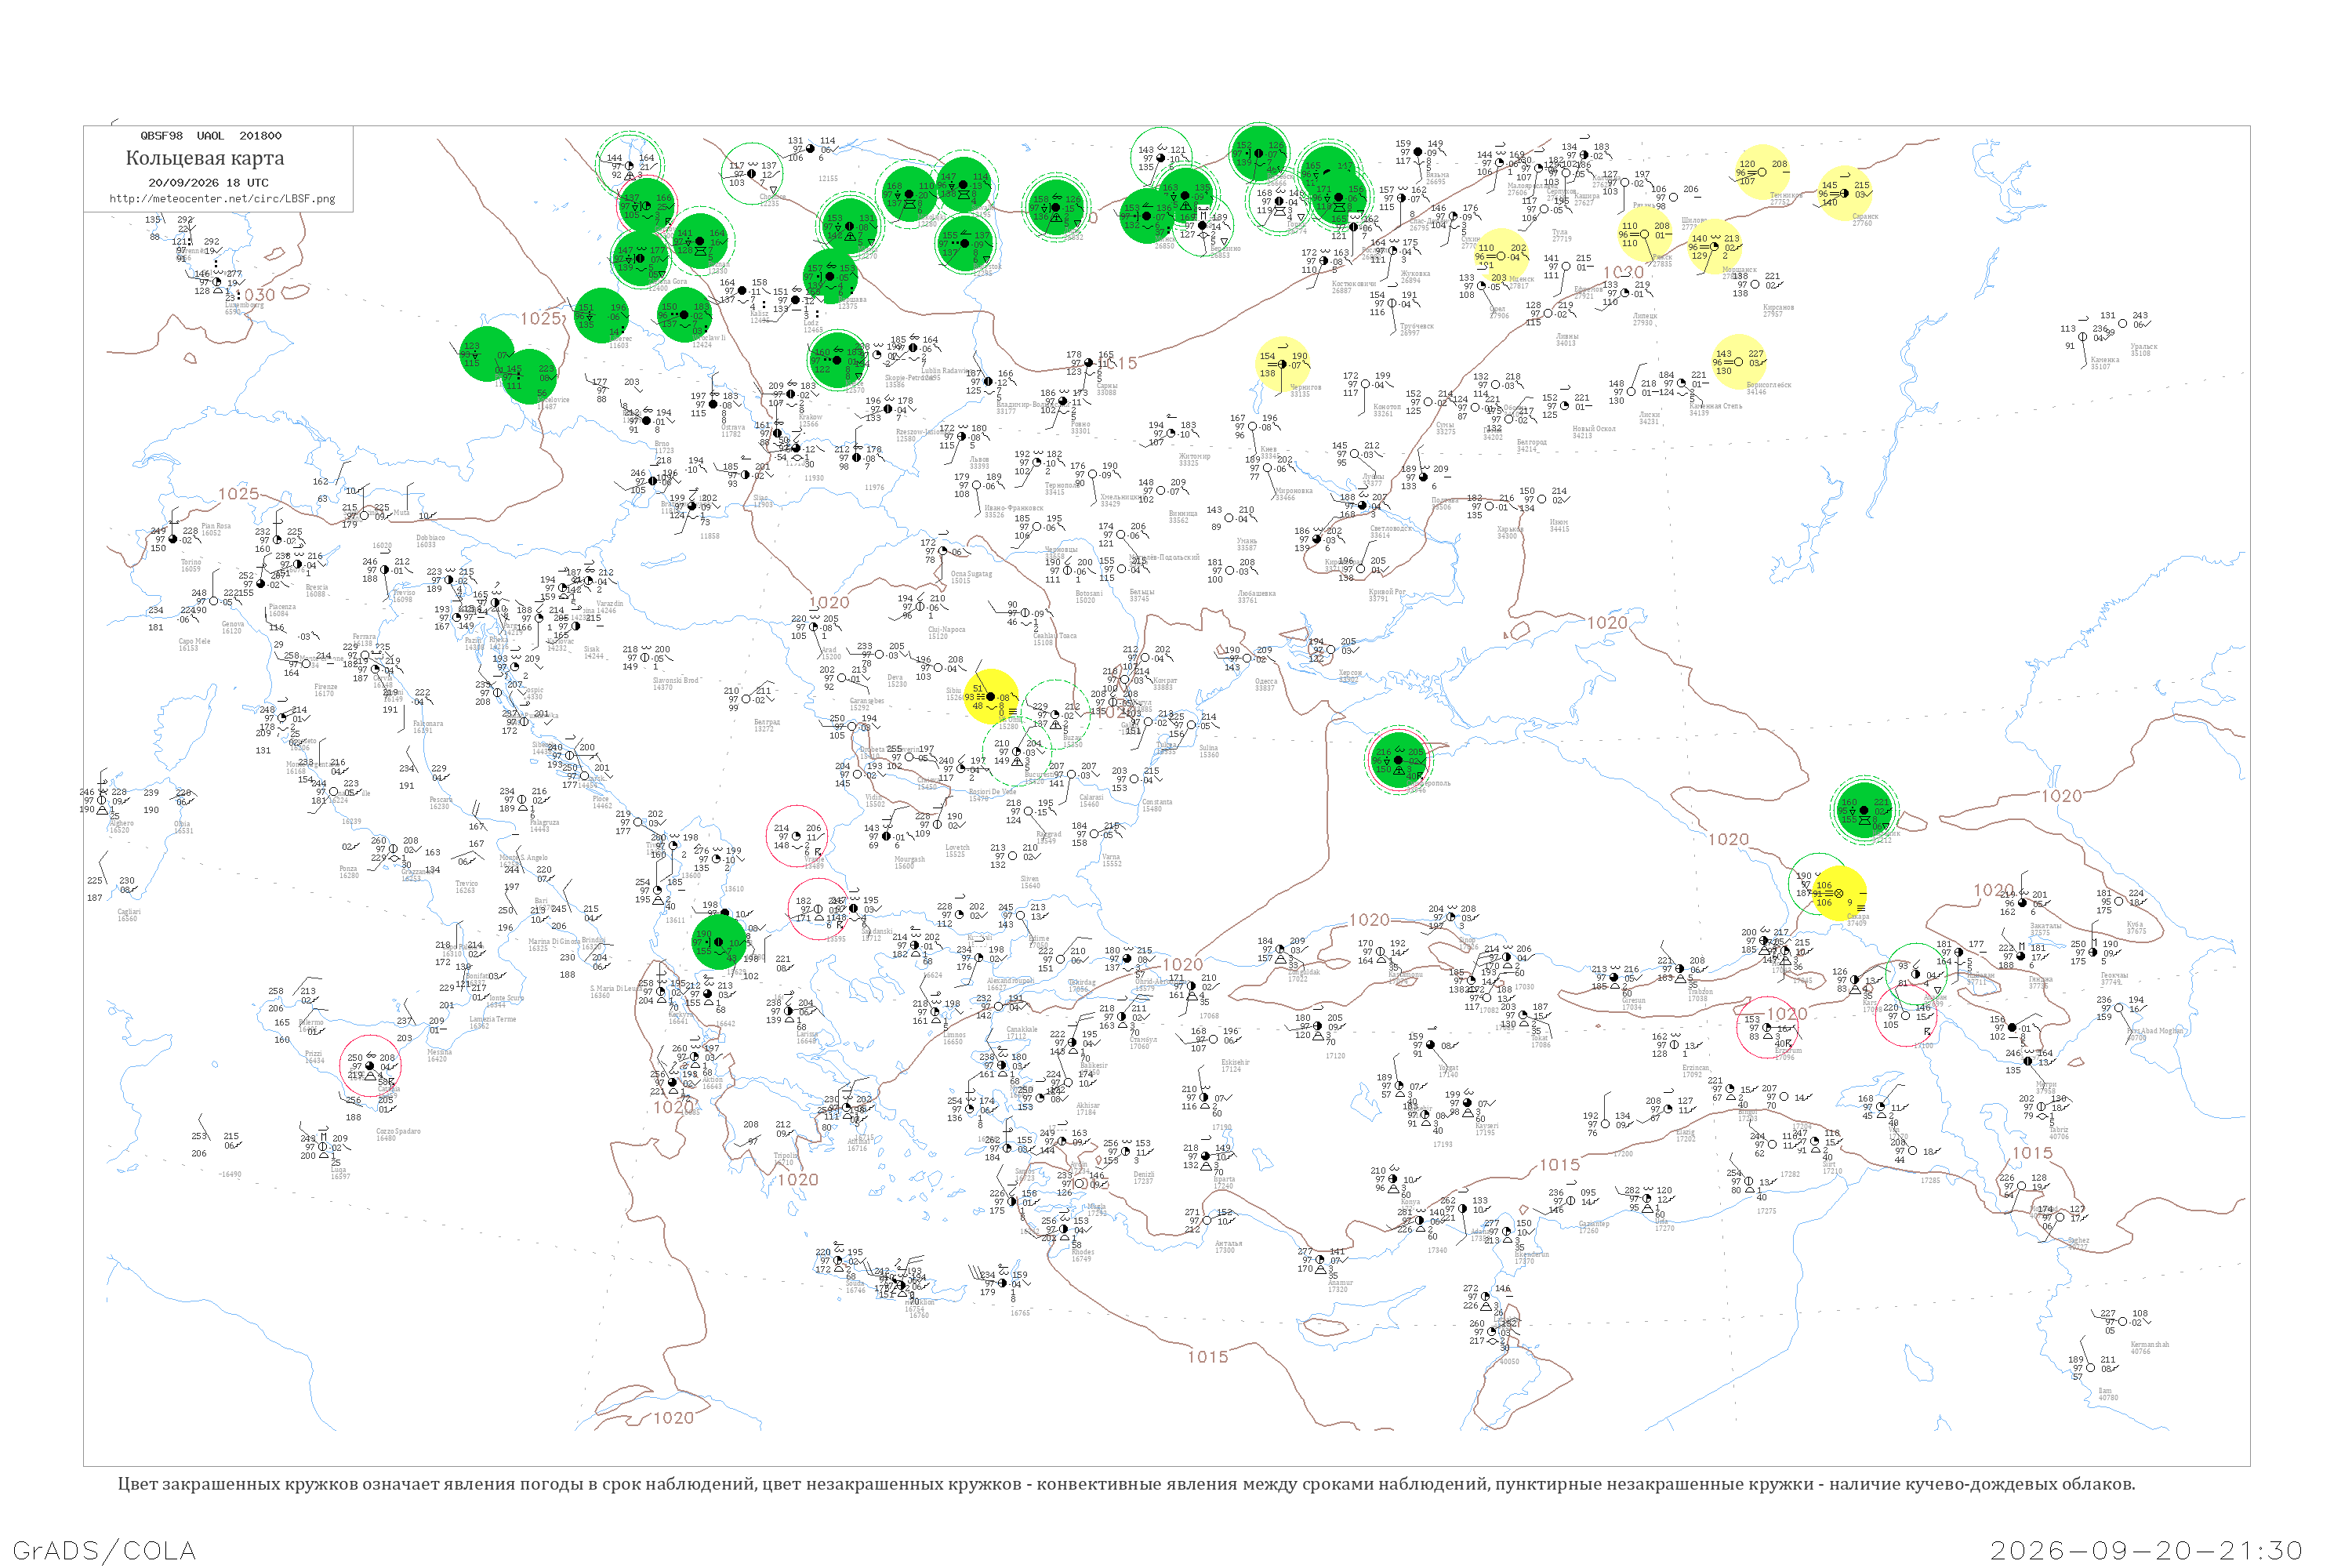Click the dashed green circle at Buzau station
This screenshot has height=1568, width=2352.
click(1056, 714)
